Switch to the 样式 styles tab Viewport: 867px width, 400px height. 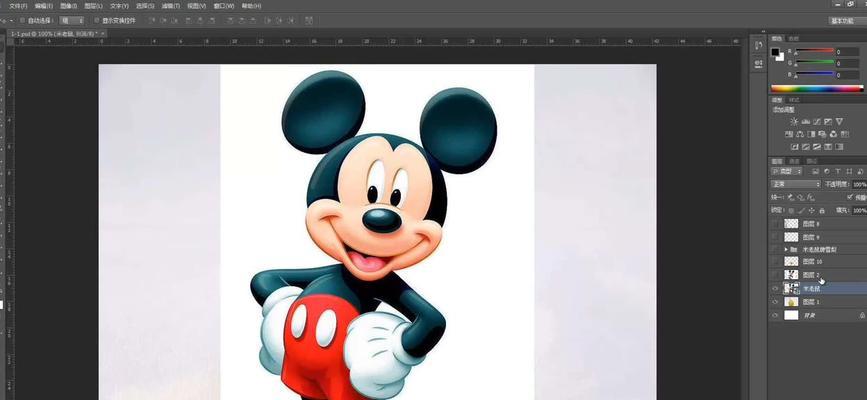click(794, 100)
